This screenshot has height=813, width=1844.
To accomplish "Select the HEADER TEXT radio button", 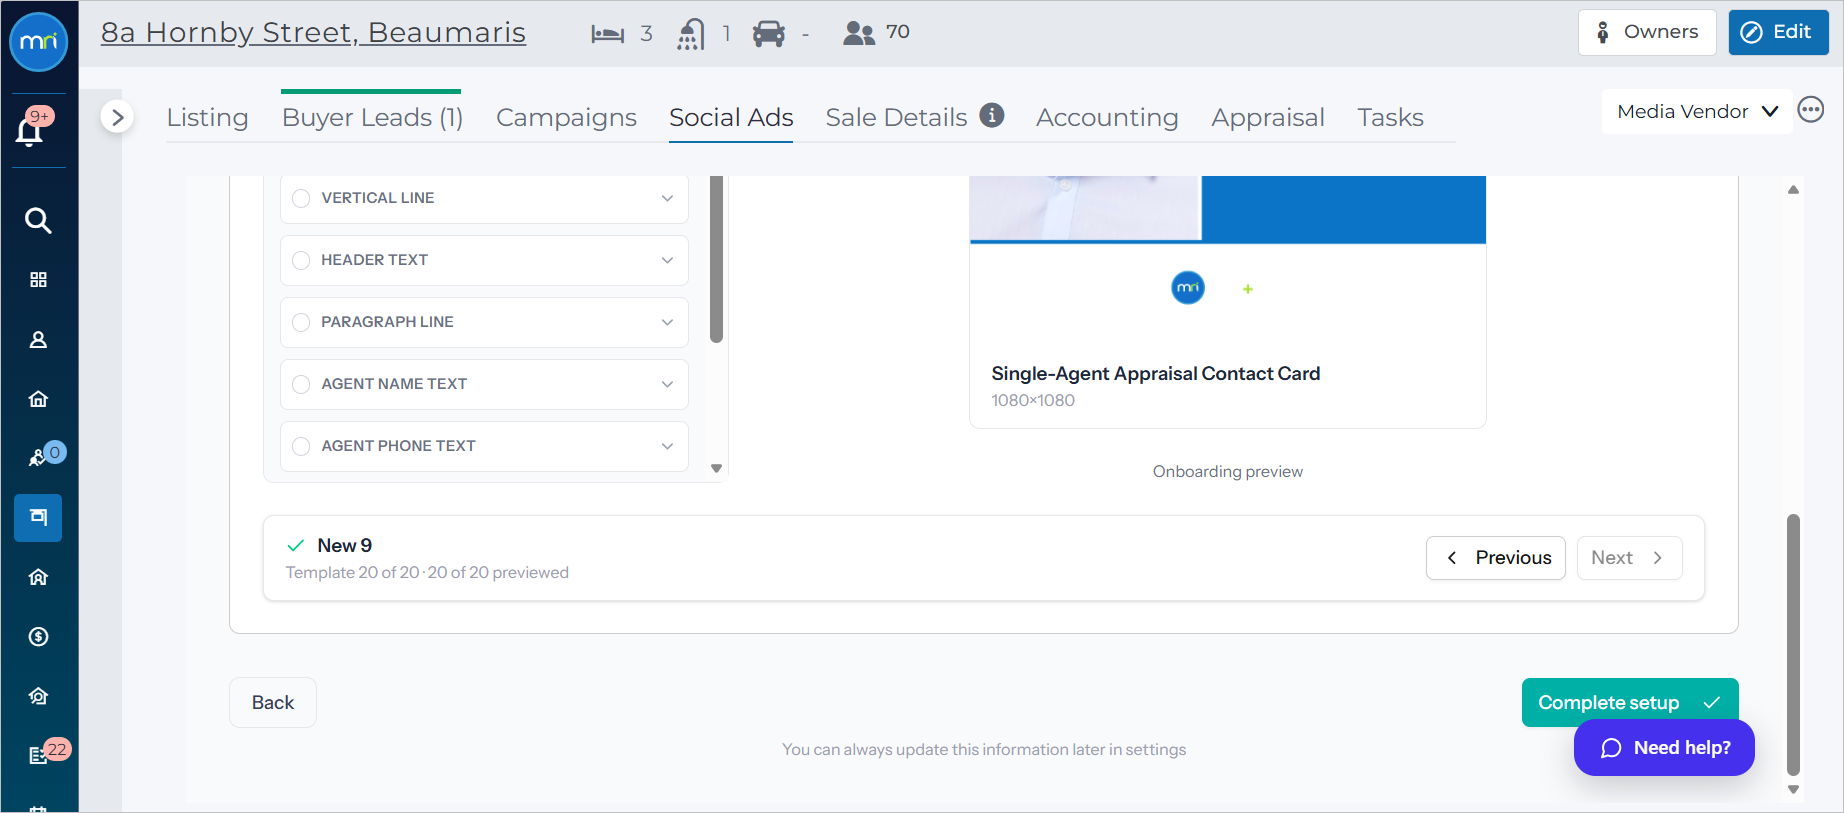I will pyautogui.click(x=301, y=260).
